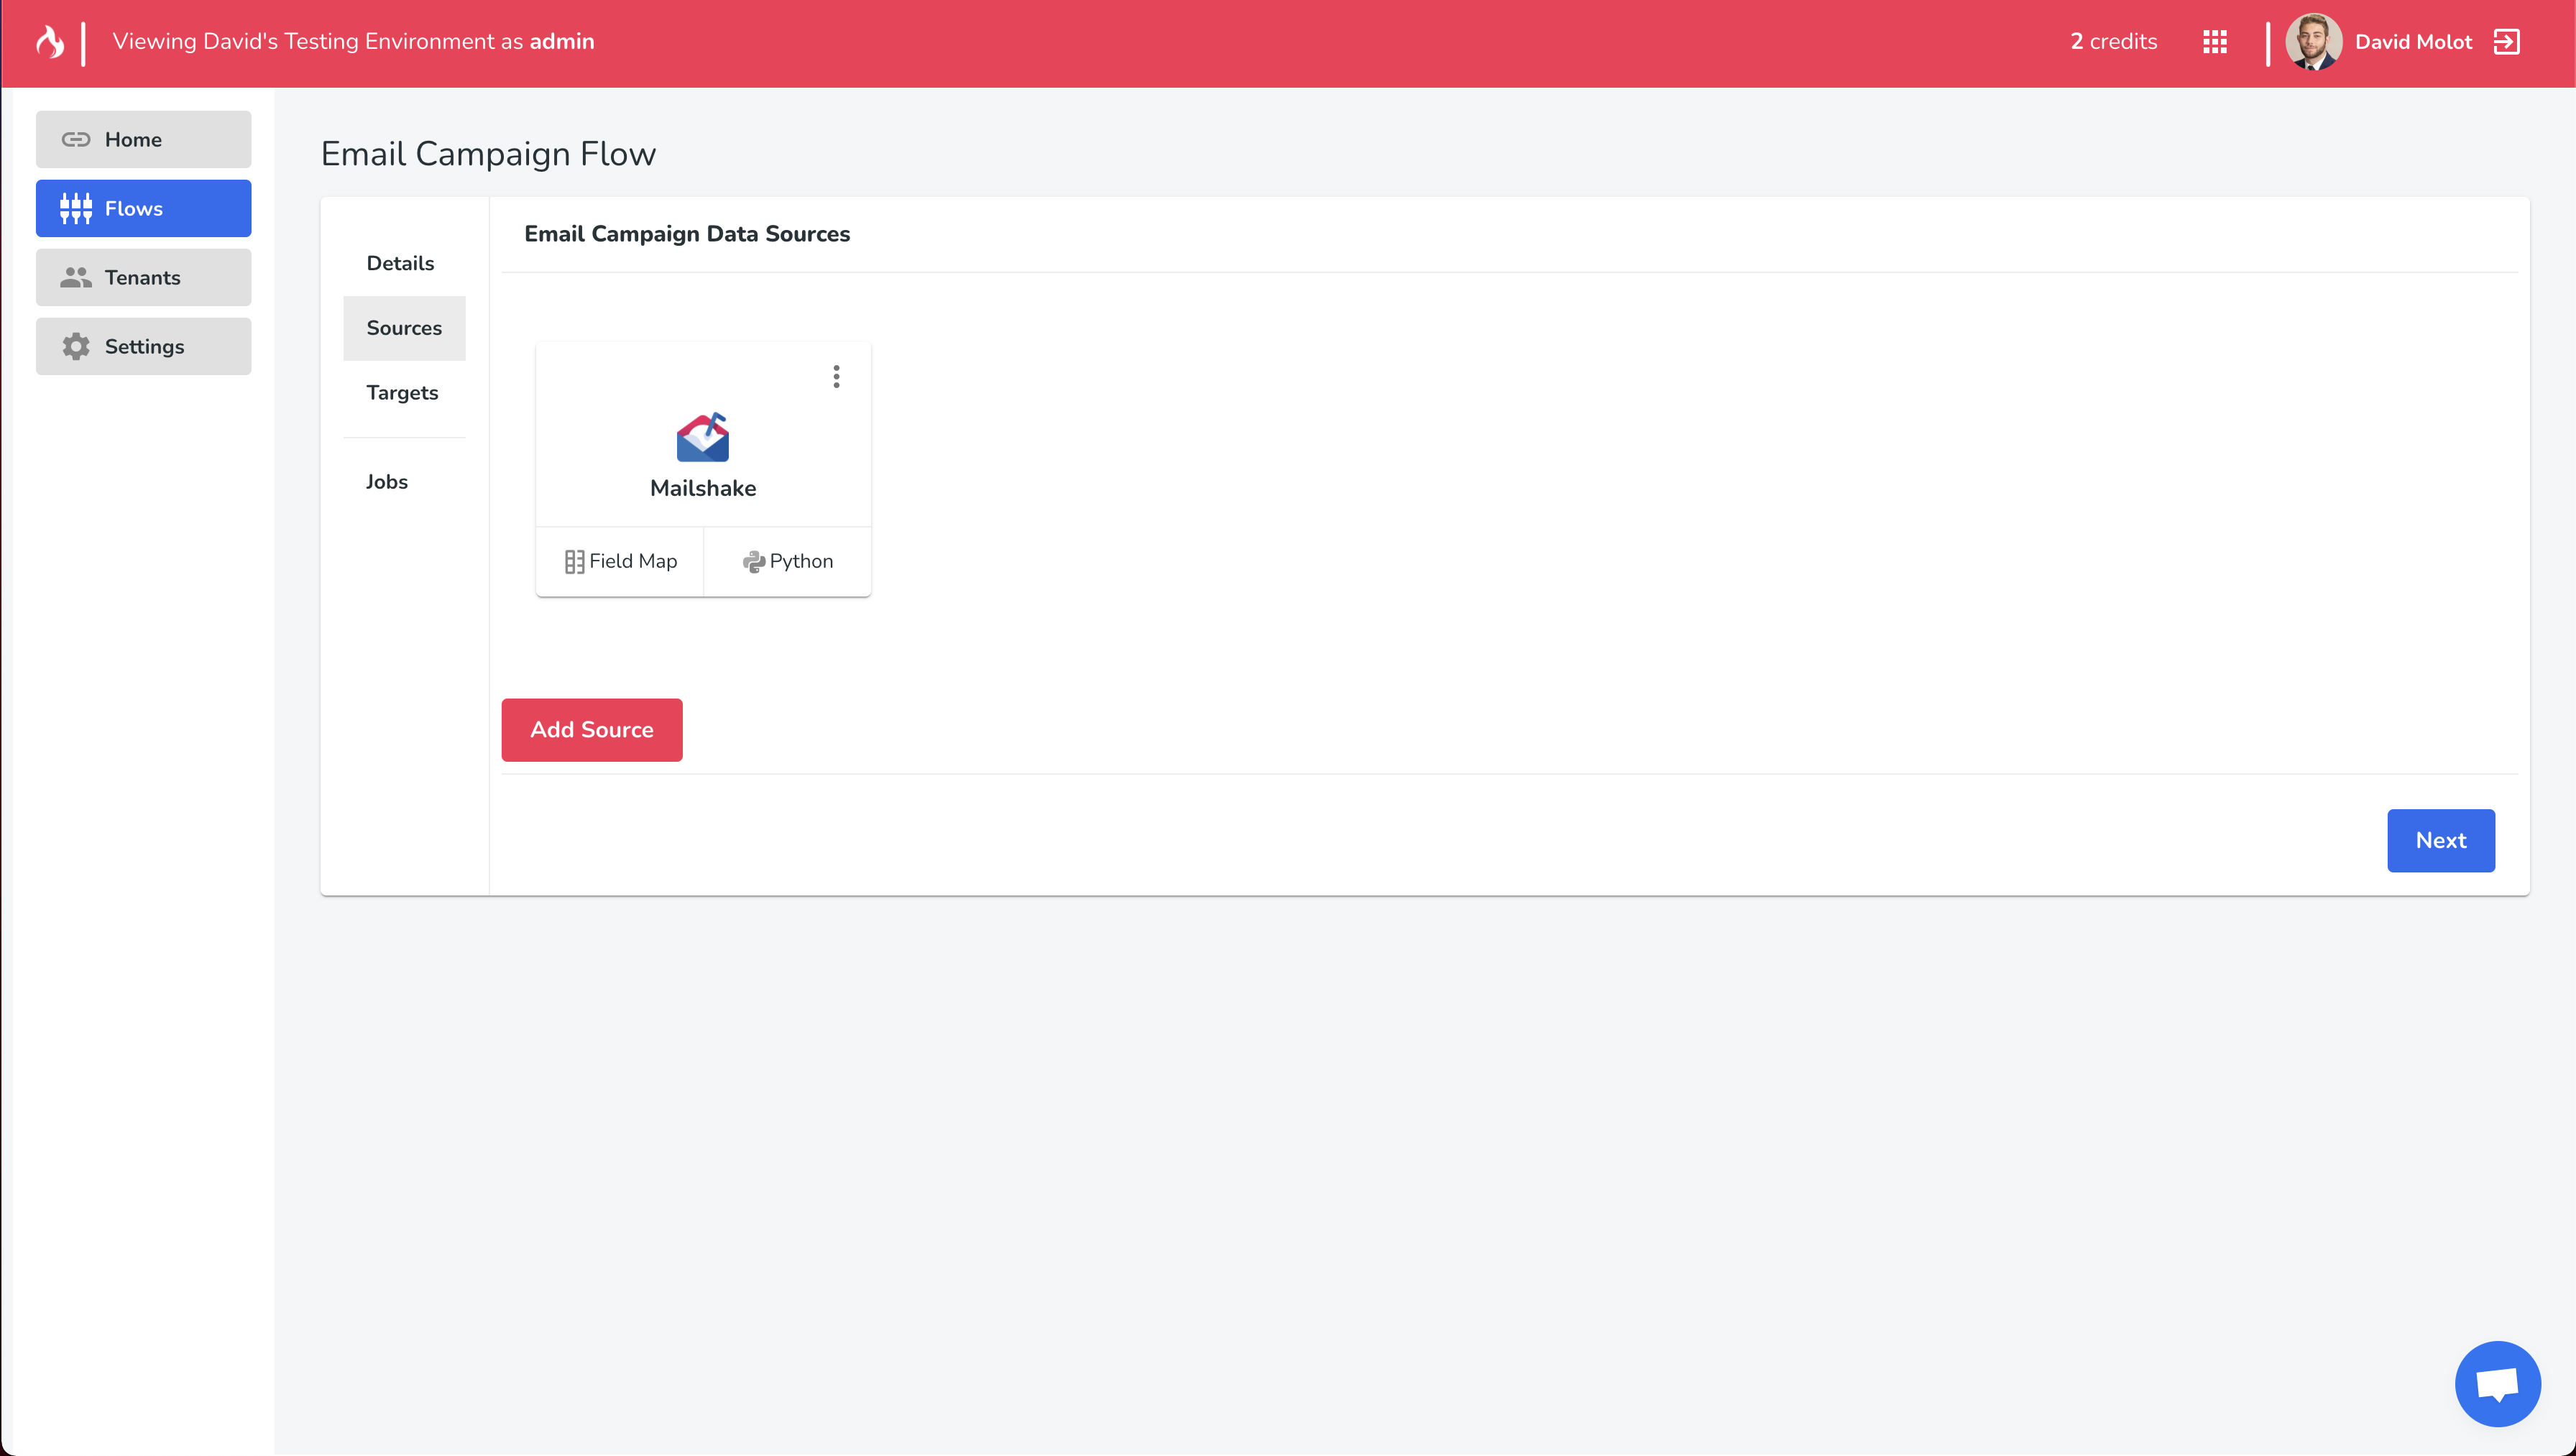Select the Sources tab
Image resolution: width=2576 pixels, height=1456 pixels.
click(x=404, y=328)
